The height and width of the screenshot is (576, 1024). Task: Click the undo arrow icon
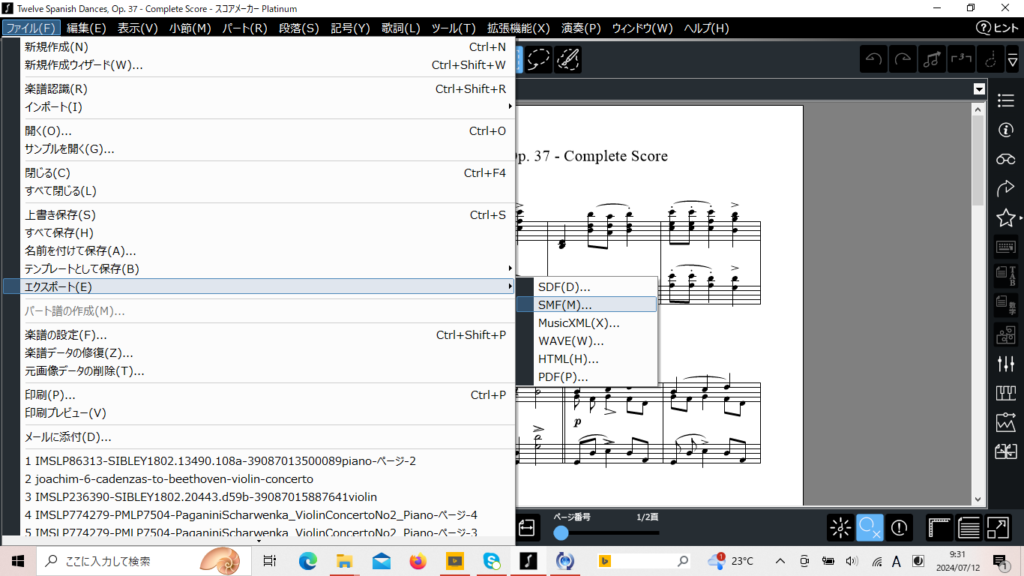(x=875, y=59)
